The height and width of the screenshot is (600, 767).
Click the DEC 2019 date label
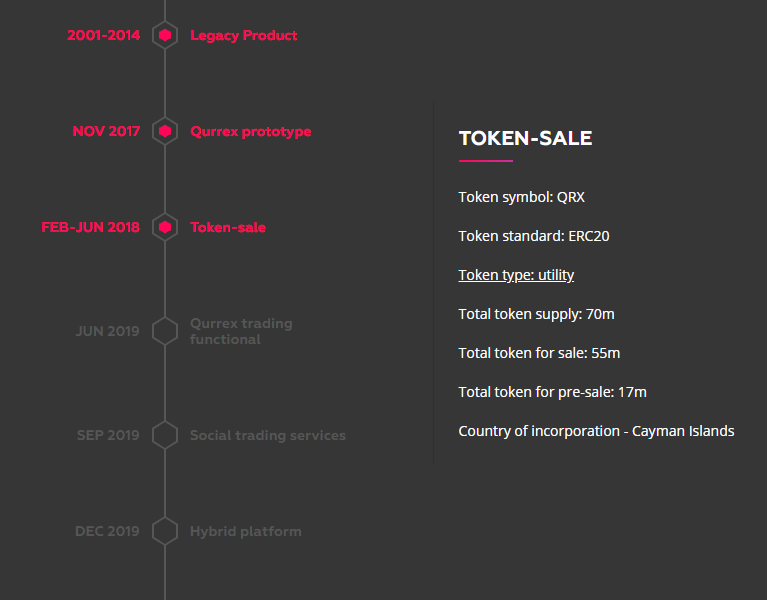(107, 531)
